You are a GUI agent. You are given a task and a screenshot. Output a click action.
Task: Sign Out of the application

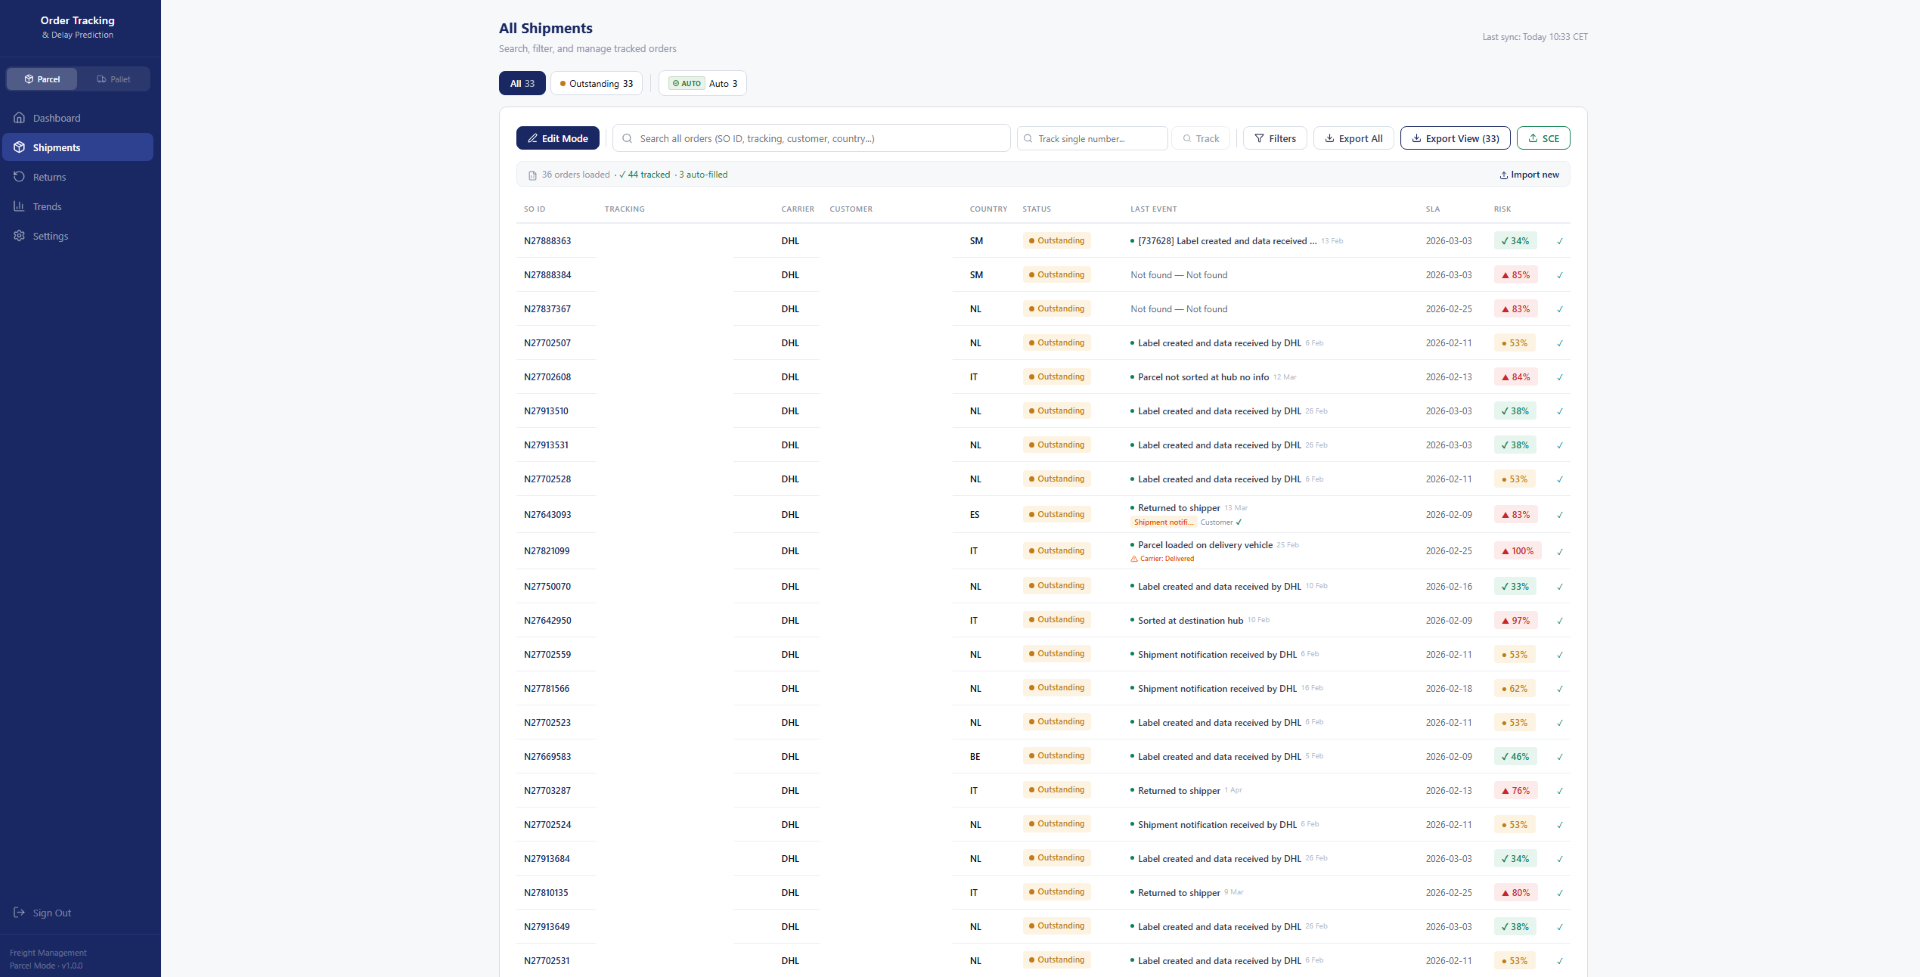(51, 913)
